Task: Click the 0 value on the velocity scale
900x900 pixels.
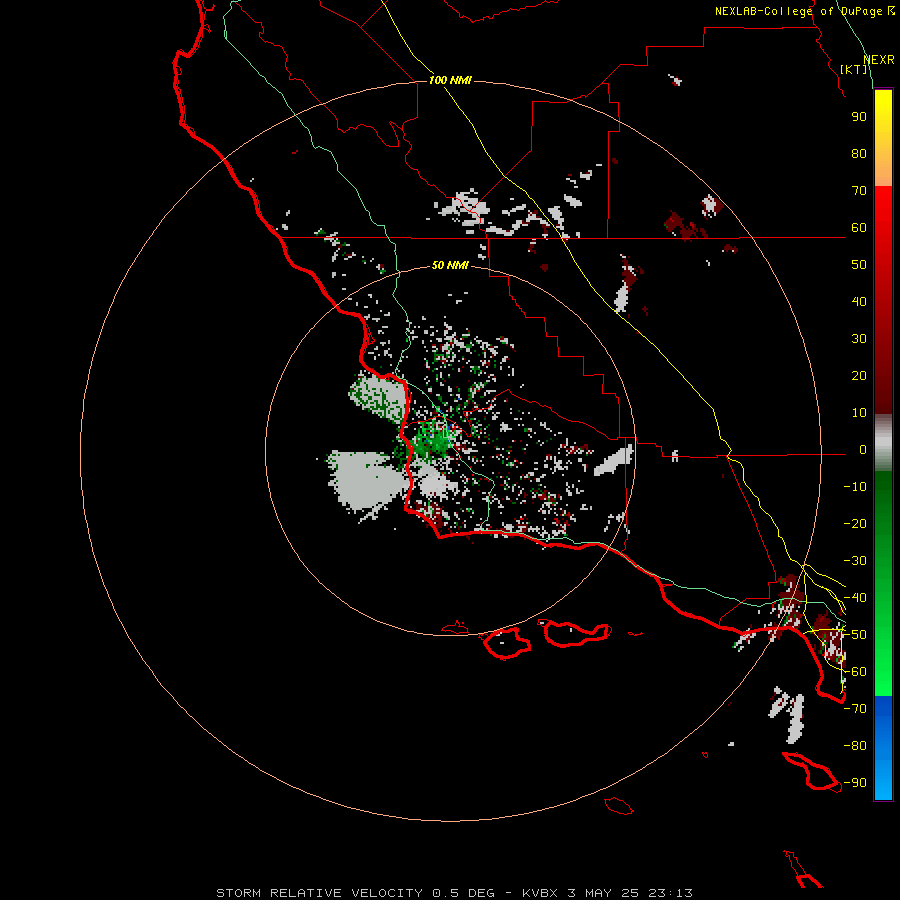Action: coord(863,450)
